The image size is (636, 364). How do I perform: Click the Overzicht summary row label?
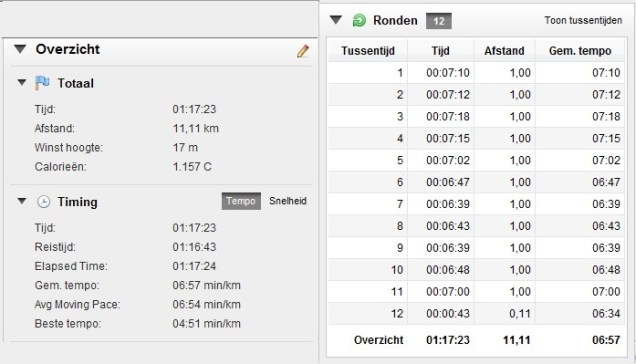[378, 340]
